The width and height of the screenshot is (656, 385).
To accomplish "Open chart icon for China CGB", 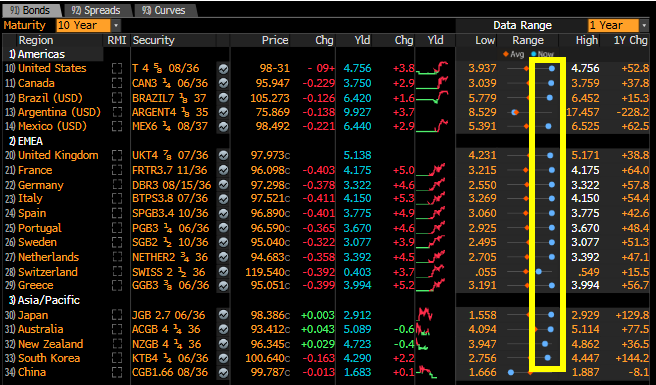I will click(x=223, y=372).
